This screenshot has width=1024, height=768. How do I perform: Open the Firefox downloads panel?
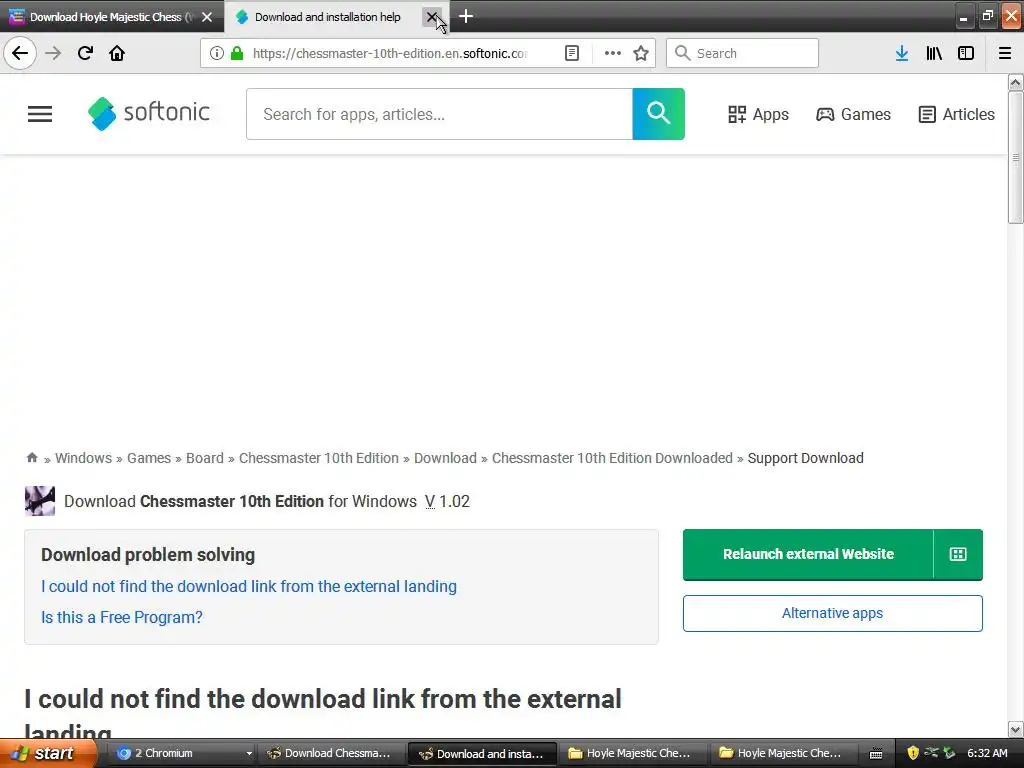coord(901,53)
